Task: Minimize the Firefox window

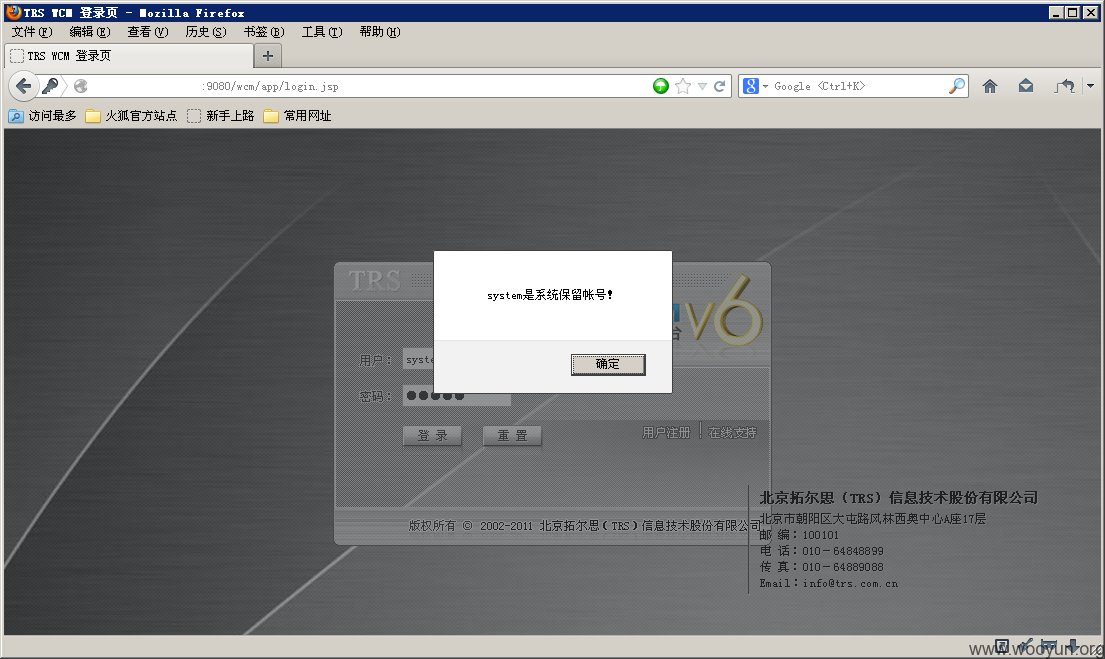Action: coord(1056,12)
